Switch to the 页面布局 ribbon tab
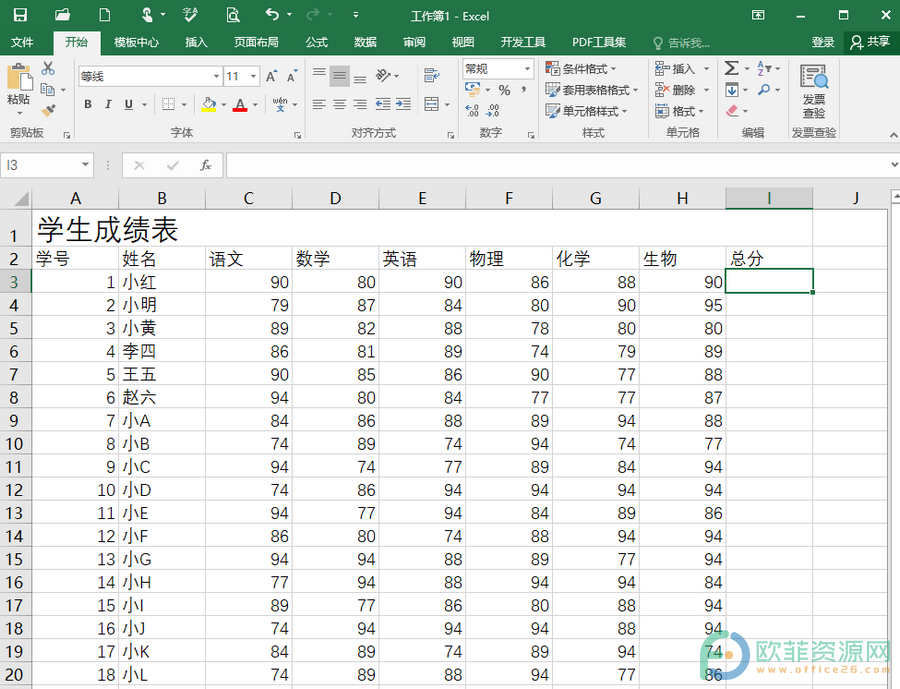 [x=256, y=42]
